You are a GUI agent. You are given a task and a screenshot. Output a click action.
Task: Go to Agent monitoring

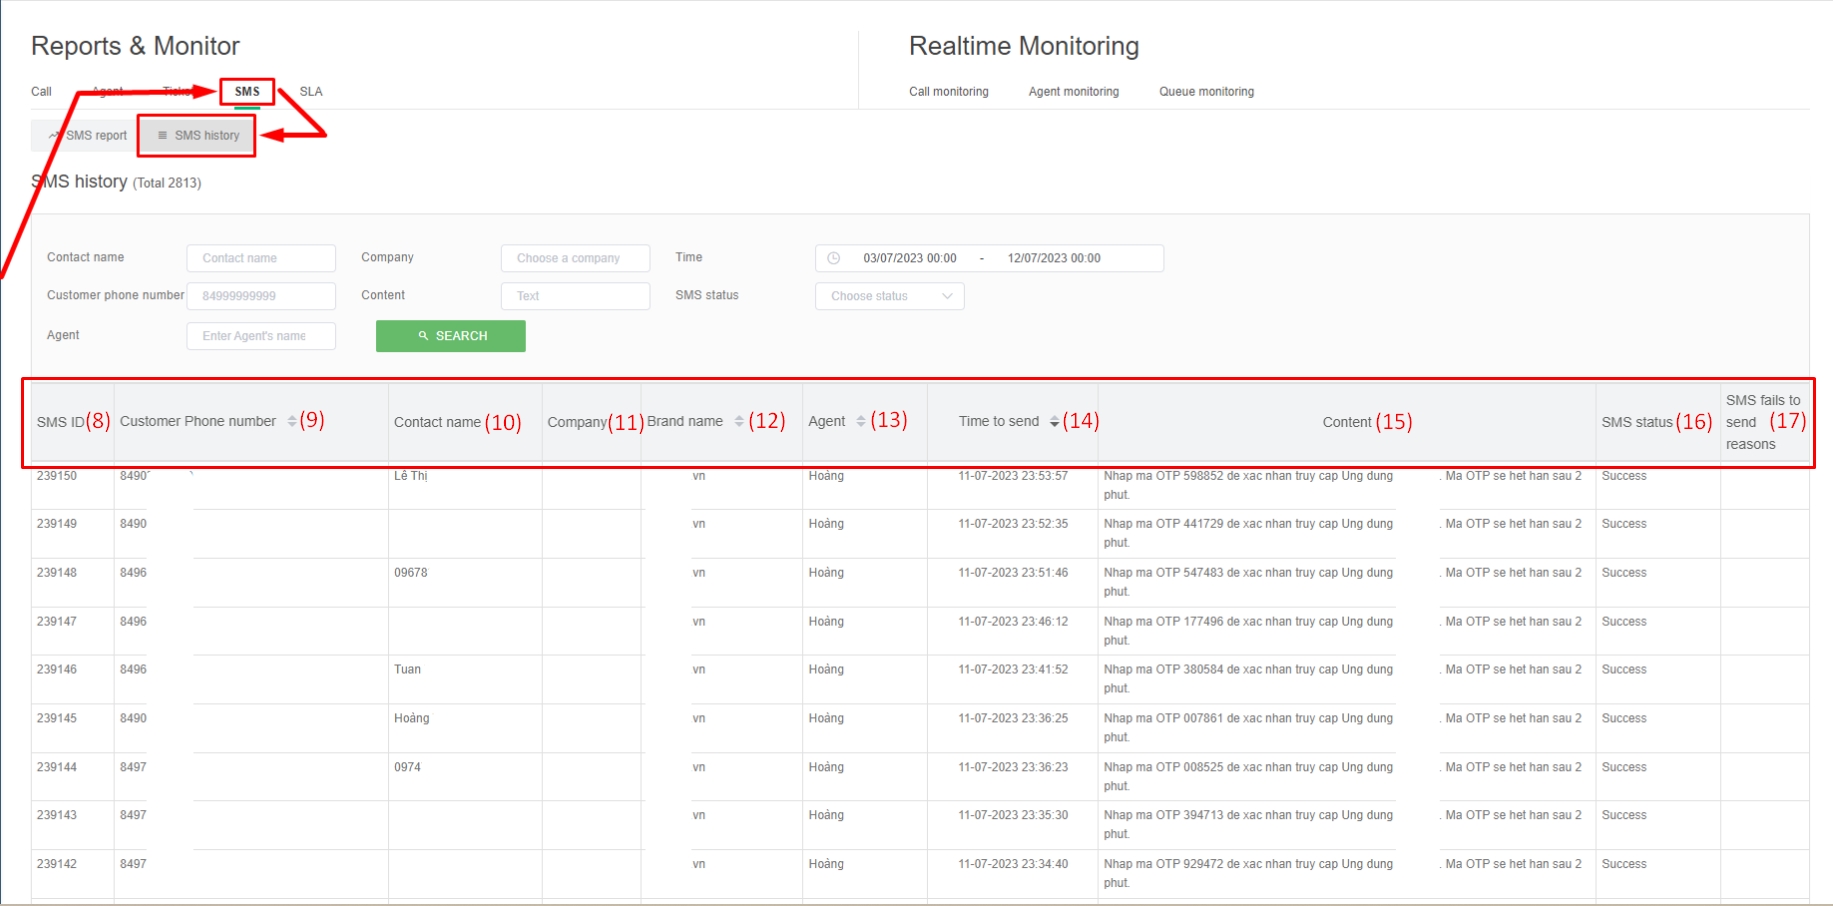pos(1073,91)
